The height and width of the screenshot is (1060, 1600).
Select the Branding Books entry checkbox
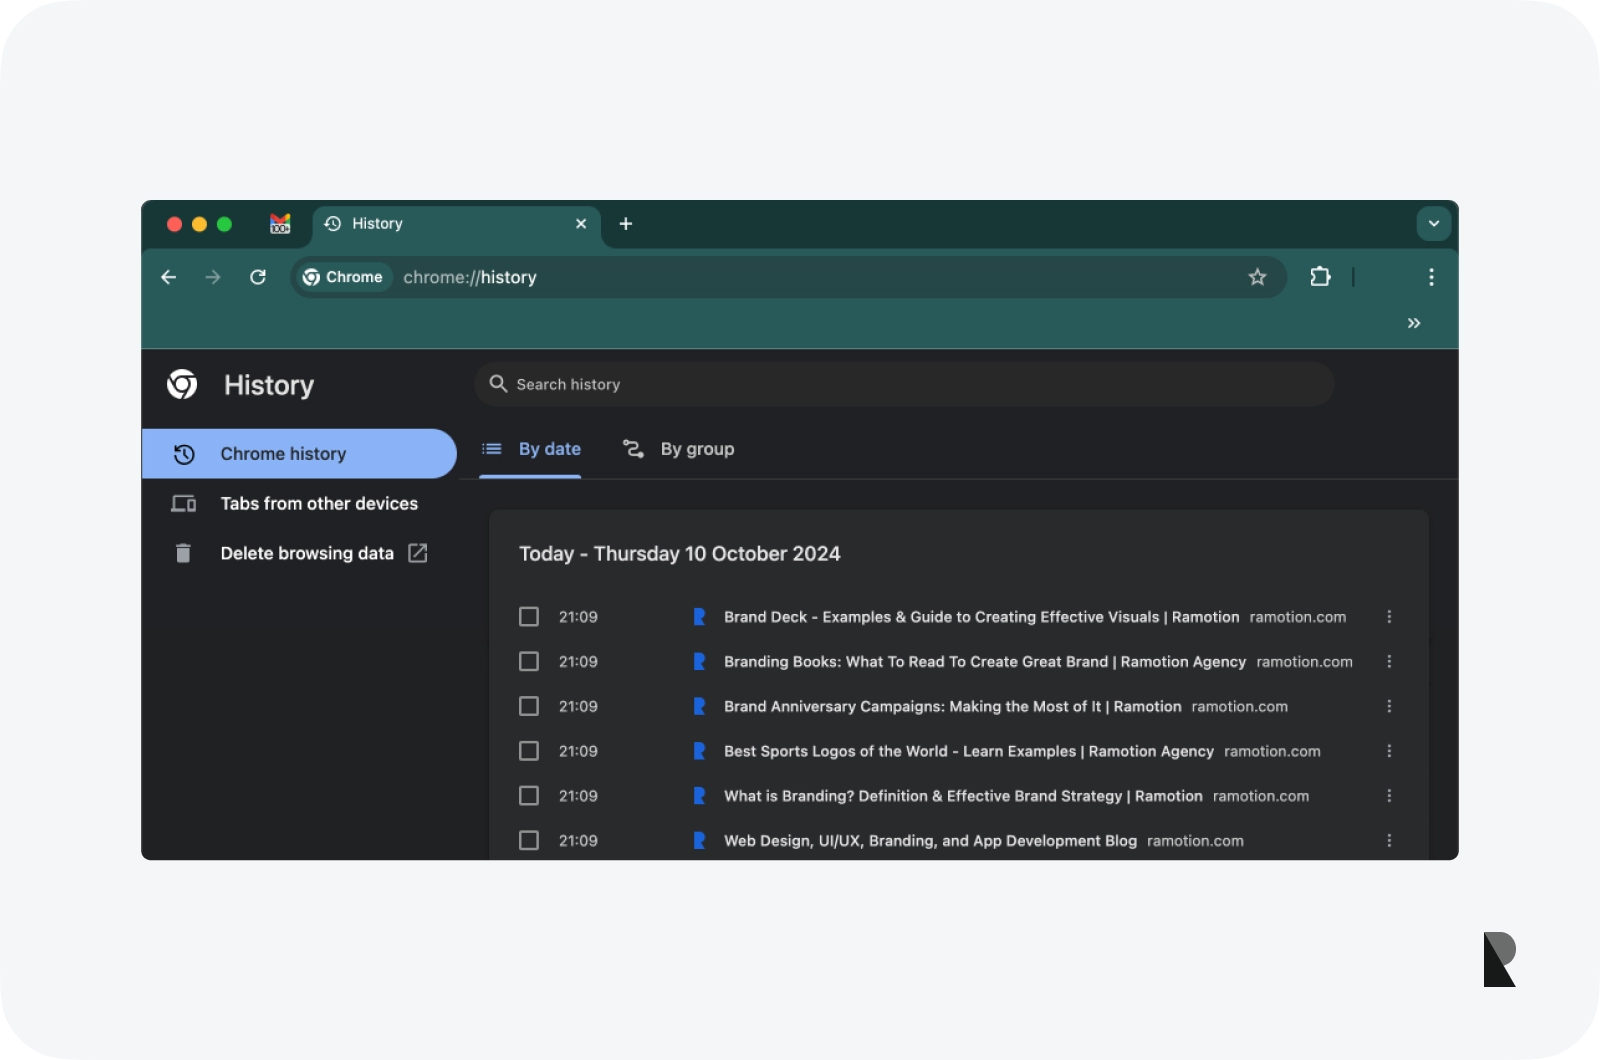point(529,662)
